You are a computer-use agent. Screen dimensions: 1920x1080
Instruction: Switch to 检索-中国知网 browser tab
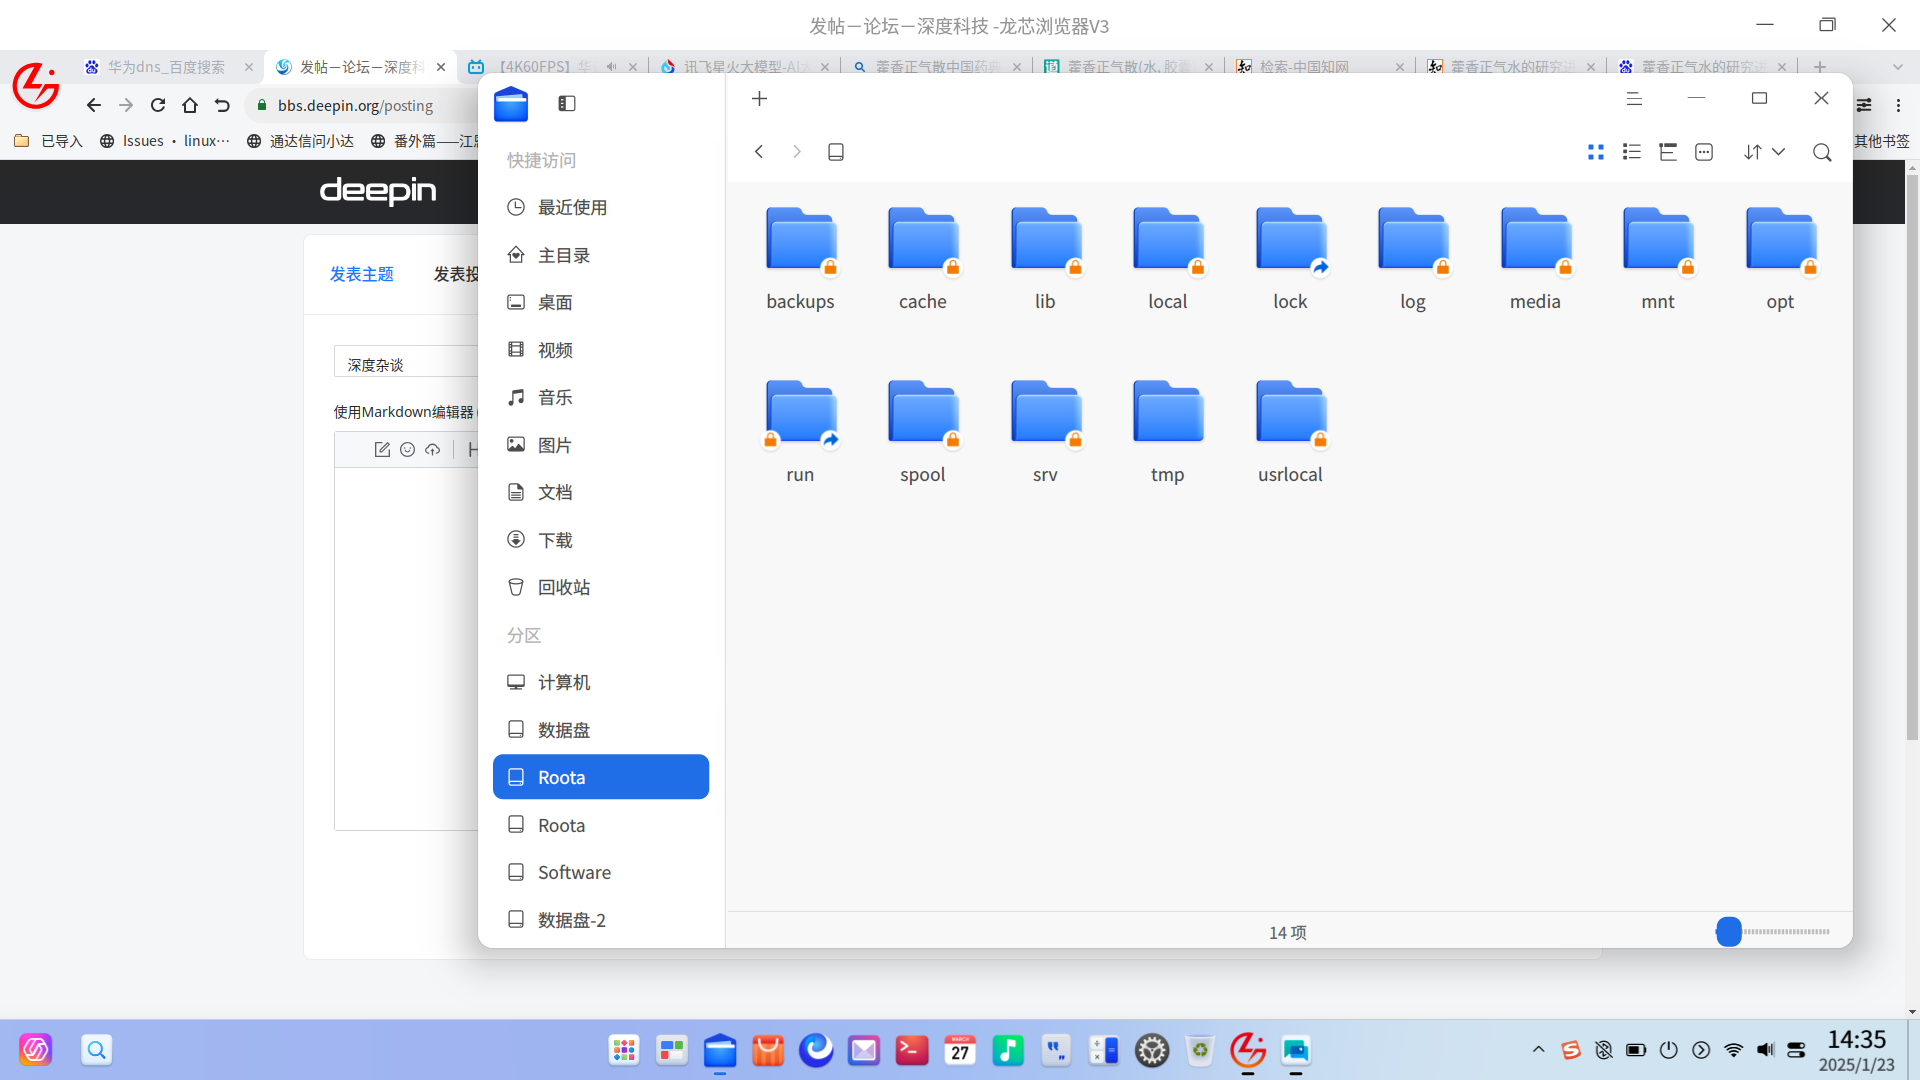coord(1320,67)
